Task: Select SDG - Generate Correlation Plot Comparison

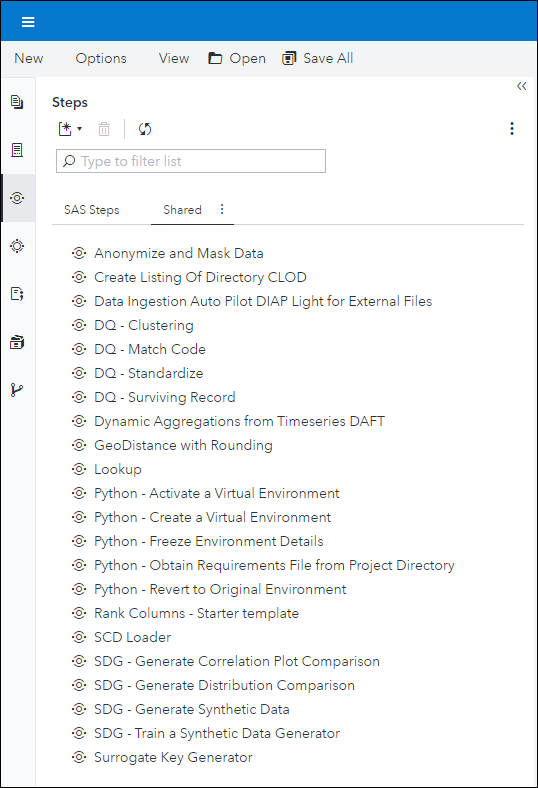Action: click(x=237, y=661)
